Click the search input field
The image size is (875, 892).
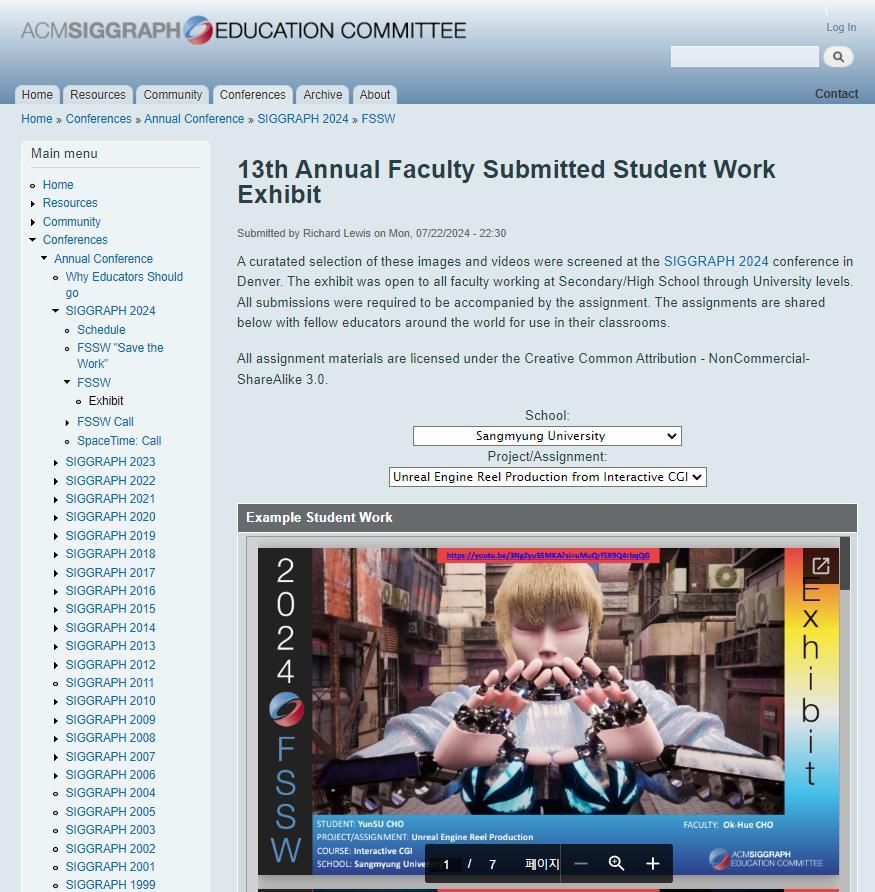745,57
